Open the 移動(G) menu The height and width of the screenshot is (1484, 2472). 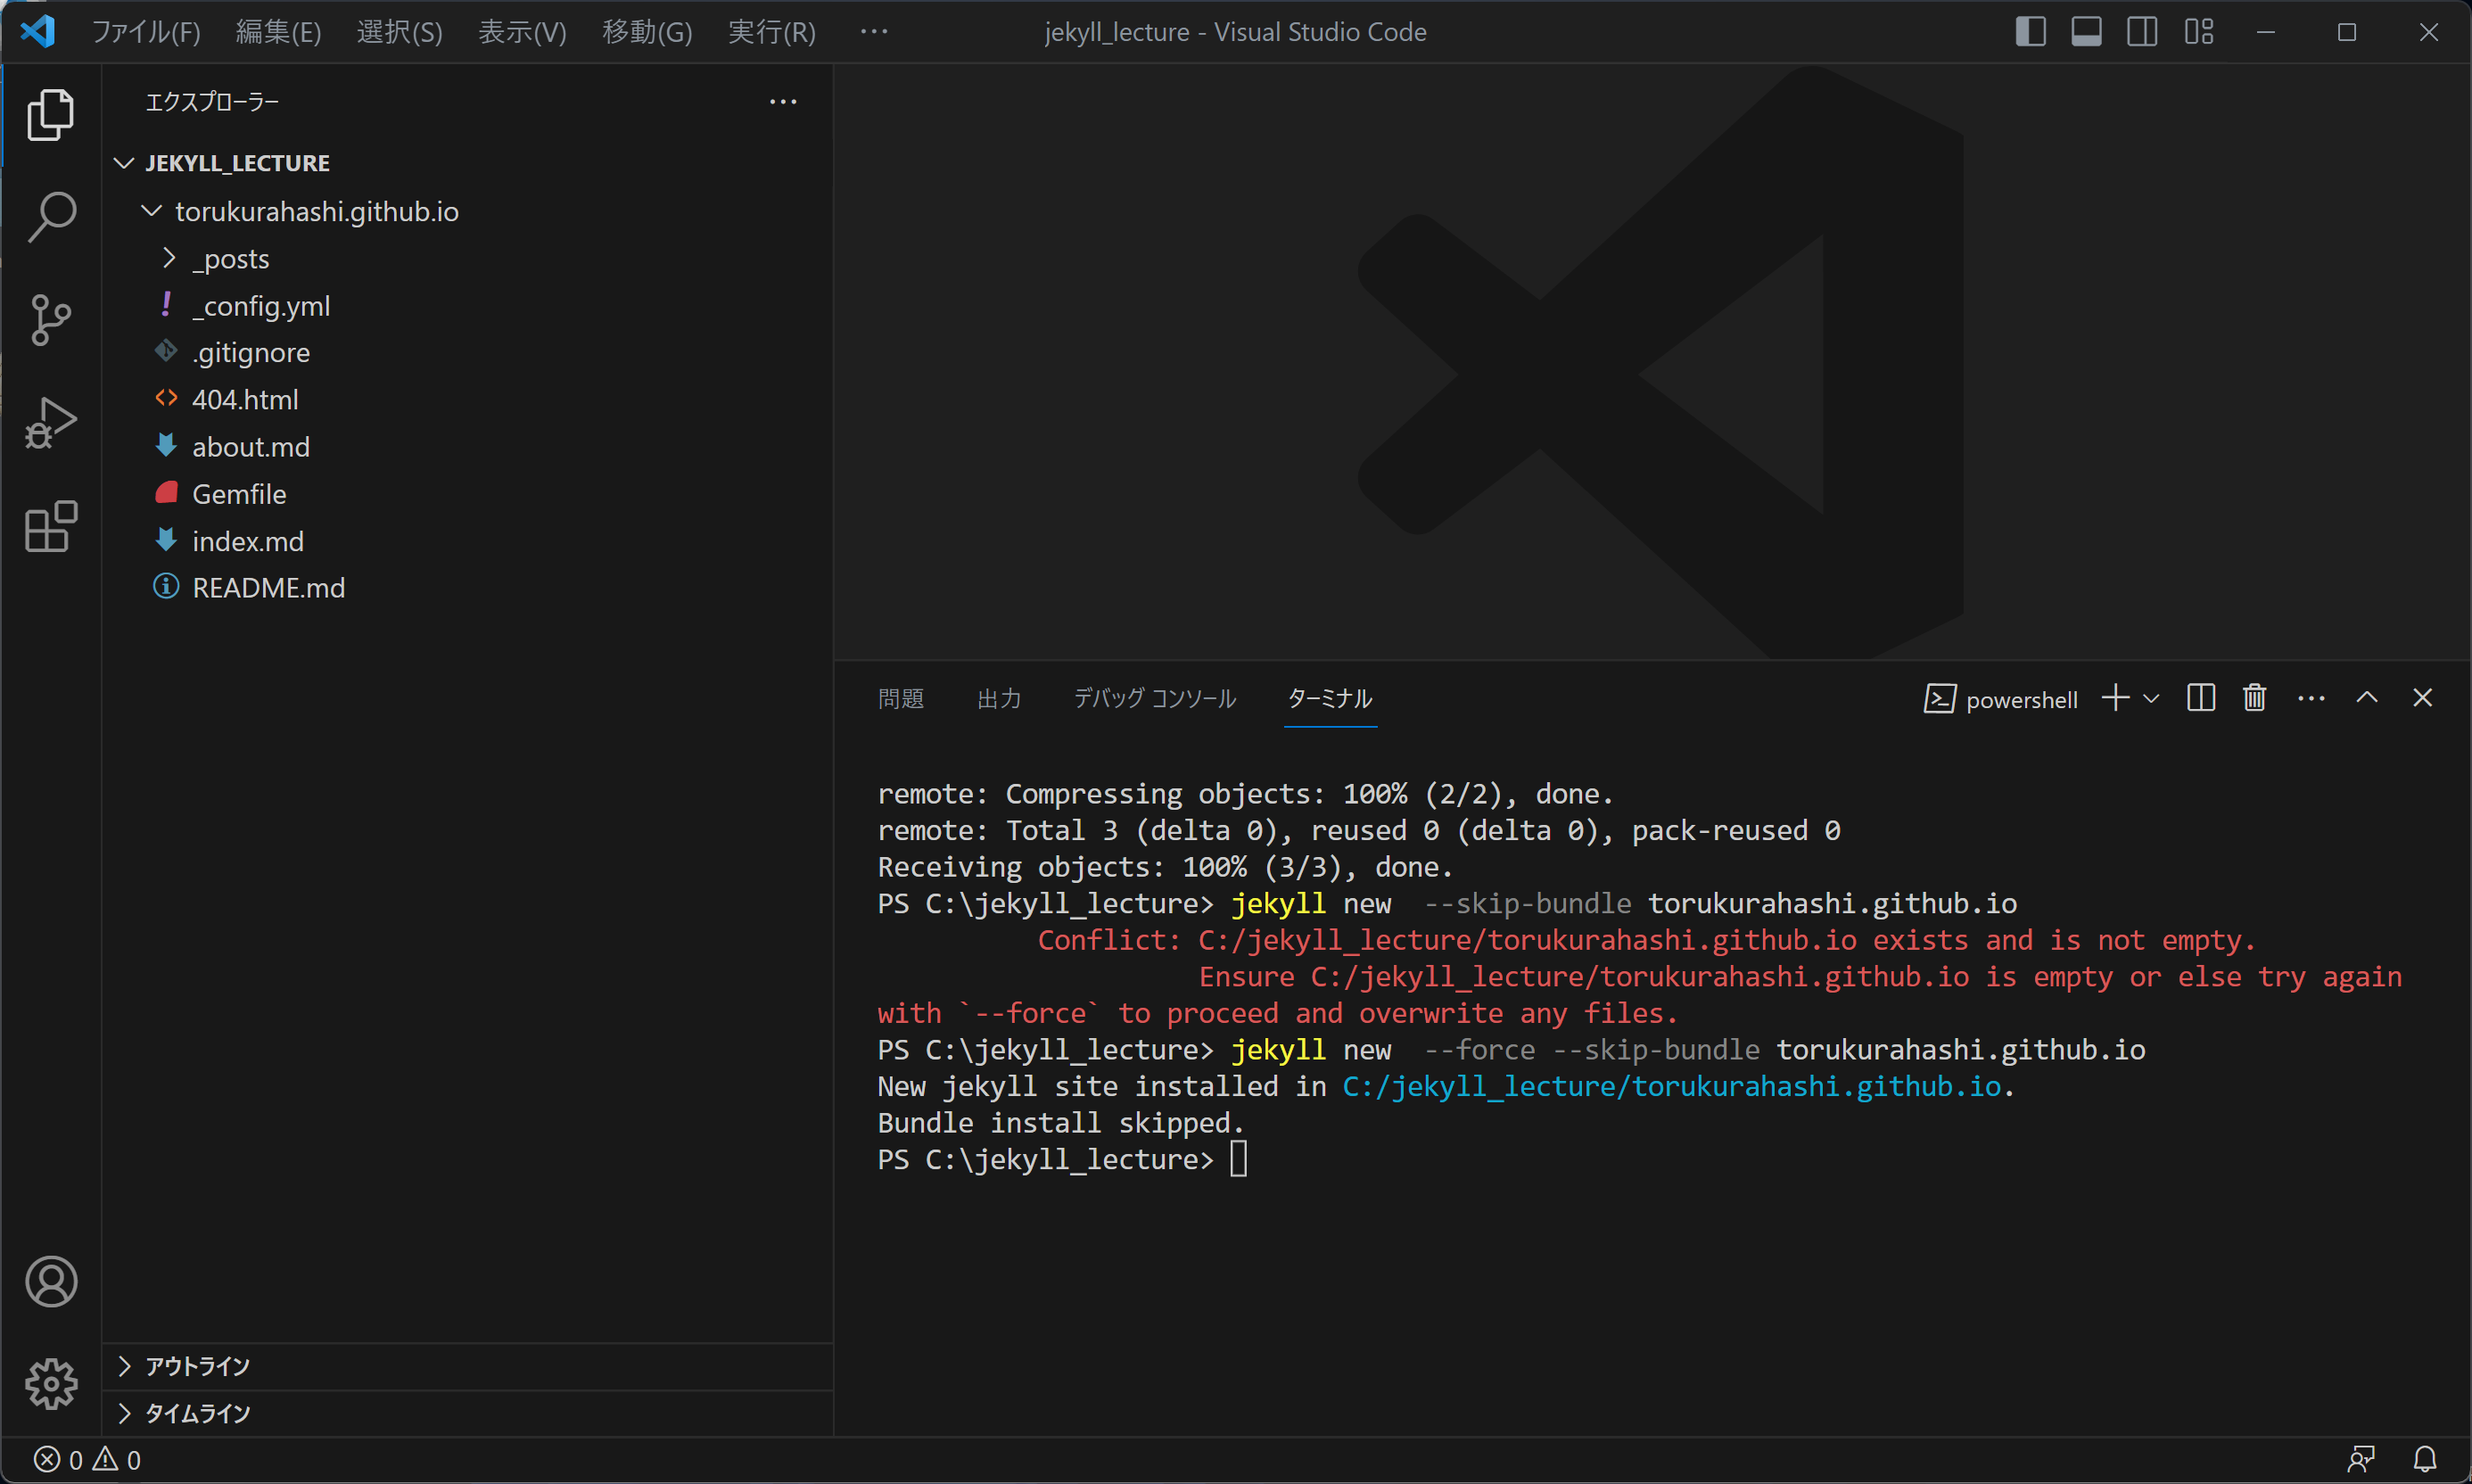[x=647, y=32]
